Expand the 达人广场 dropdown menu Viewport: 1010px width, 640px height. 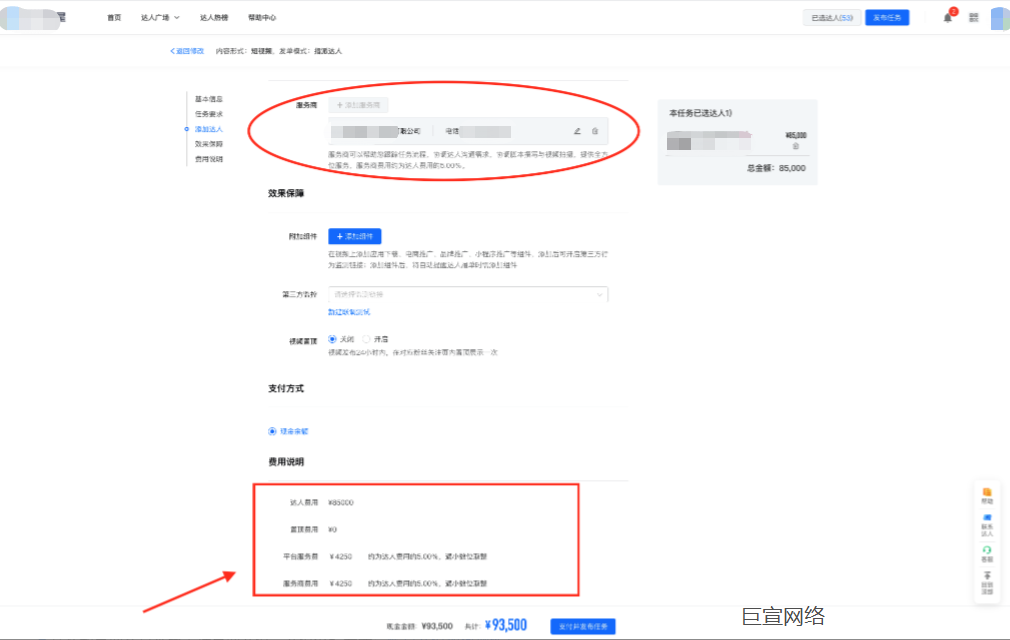(162, 18)
